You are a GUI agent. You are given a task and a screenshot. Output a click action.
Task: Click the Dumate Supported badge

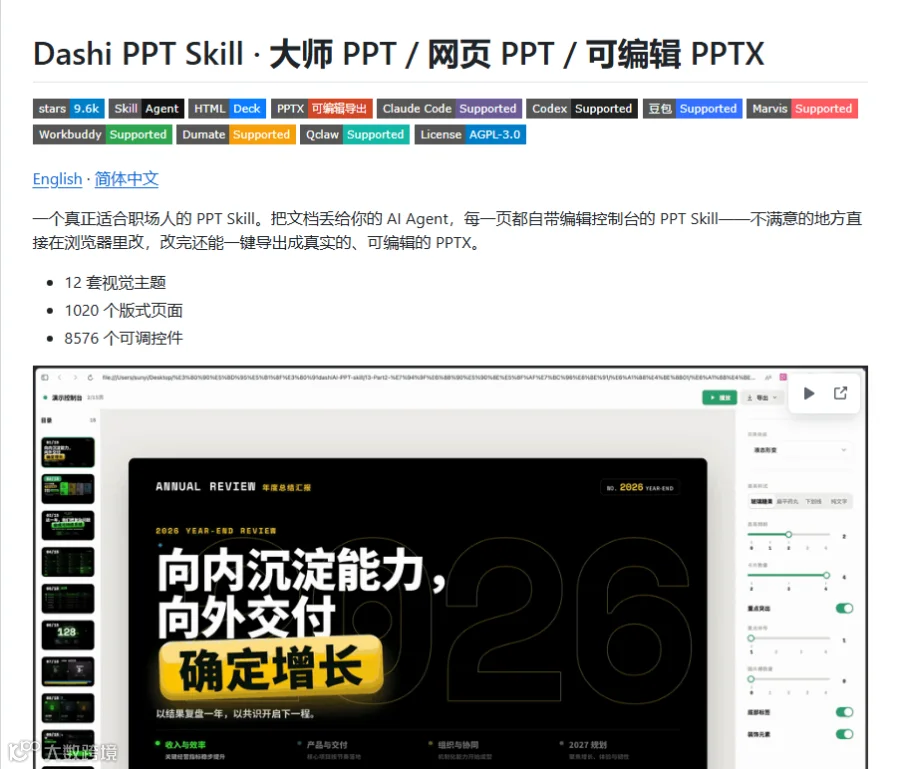point(236,134)
